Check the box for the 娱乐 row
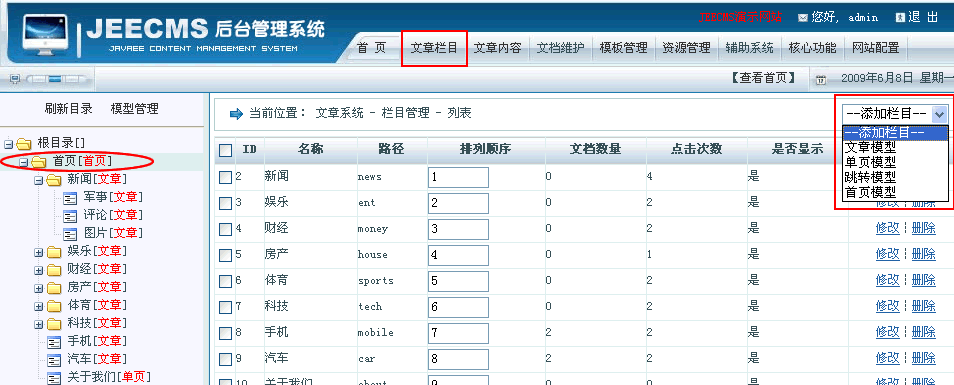 (225, 203)
